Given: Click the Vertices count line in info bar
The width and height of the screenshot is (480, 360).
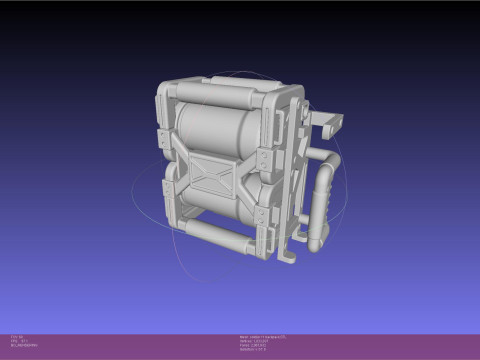Looking at the screenshot, I should pyautogui.click(x=254, y=341).
